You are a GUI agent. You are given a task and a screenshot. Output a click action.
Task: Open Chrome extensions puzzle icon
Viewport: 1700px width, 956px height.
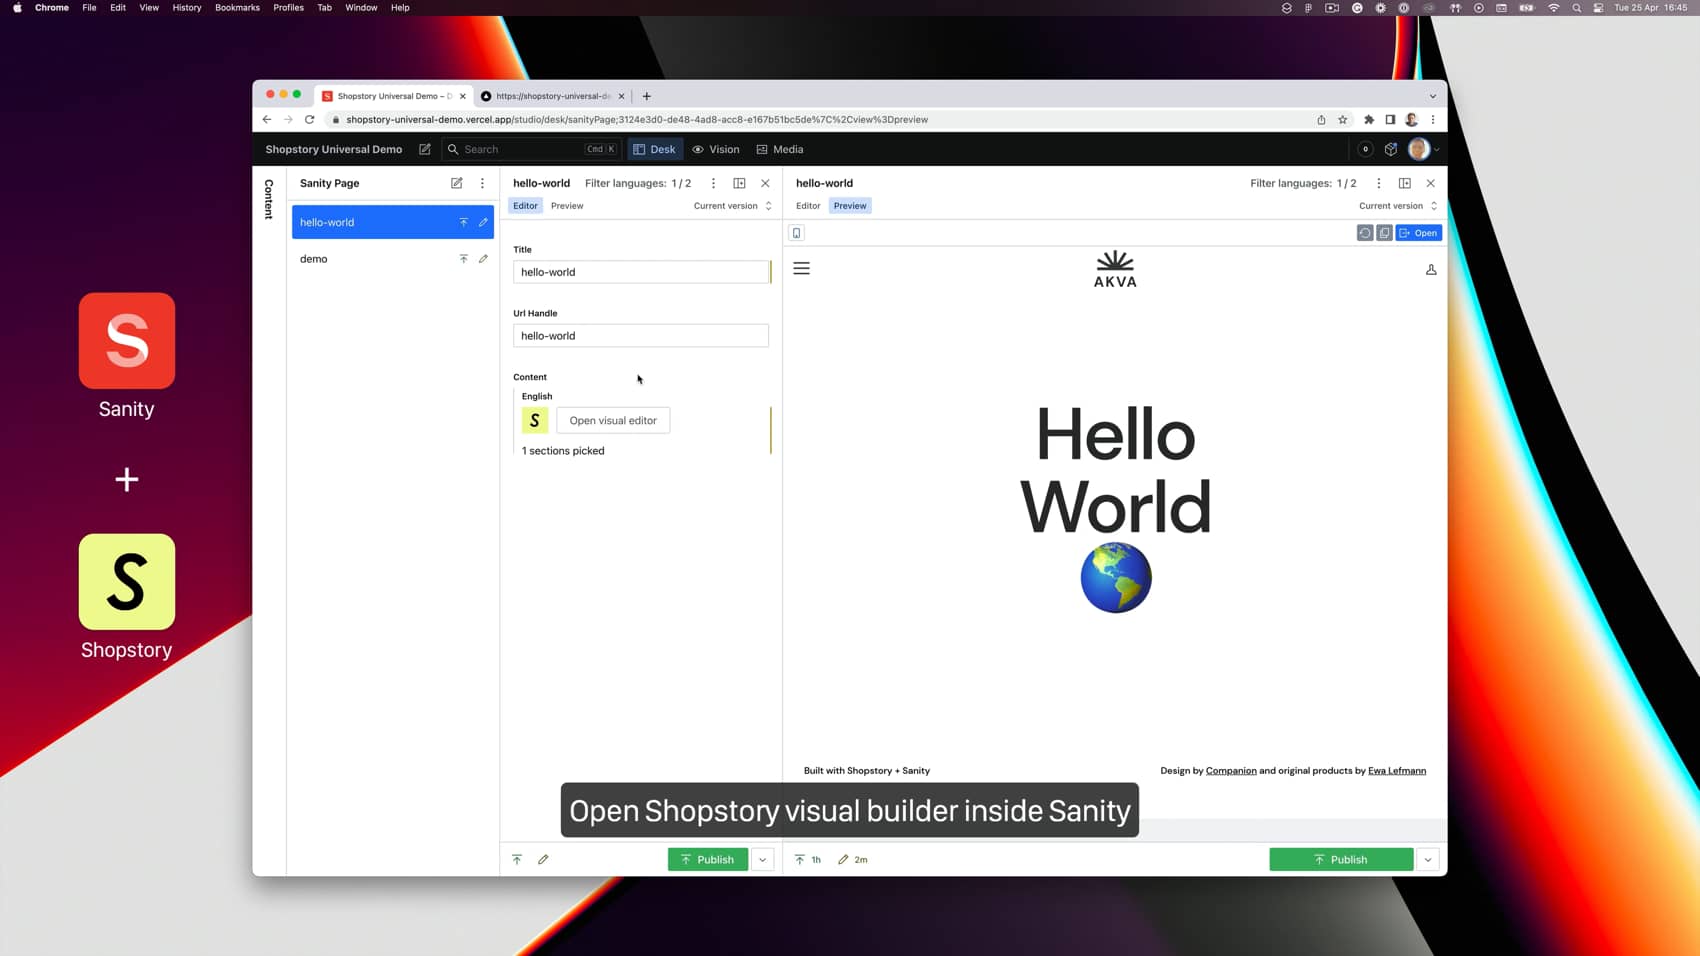click(x=1369, y=120)
